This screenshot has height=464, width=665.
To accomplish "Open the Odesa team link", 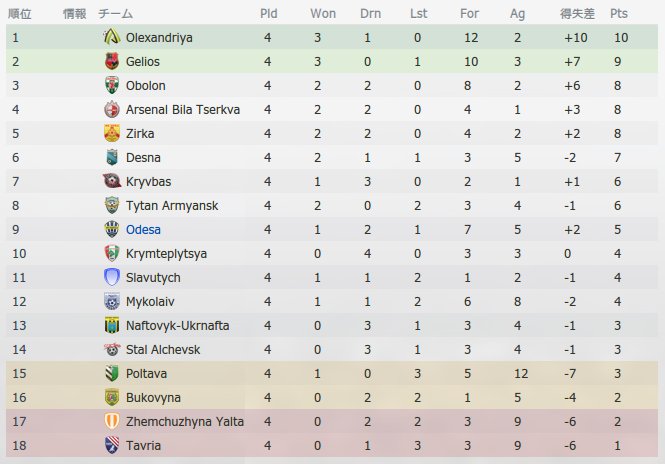I will (x=143, y=229).
